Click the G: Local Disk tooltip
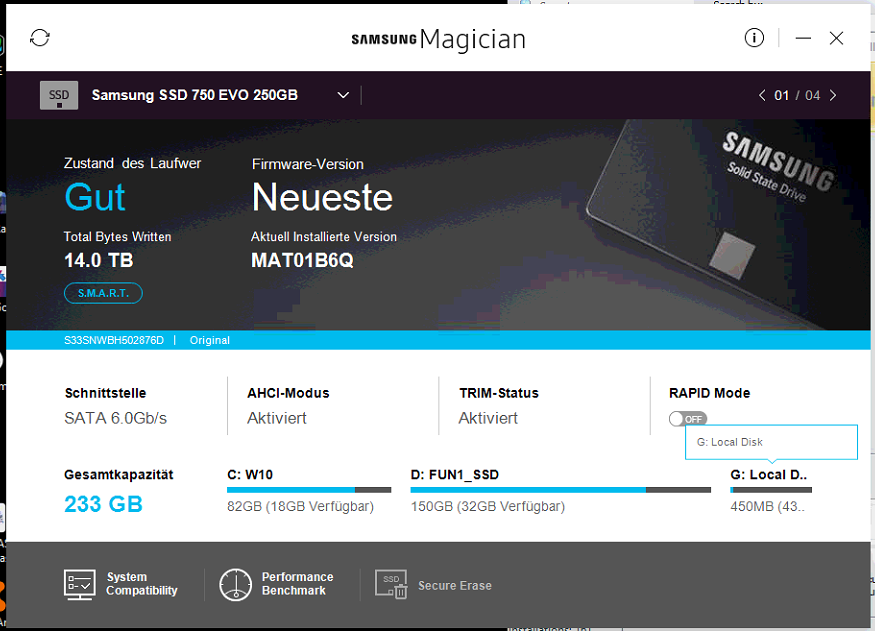 pos(771,442)
